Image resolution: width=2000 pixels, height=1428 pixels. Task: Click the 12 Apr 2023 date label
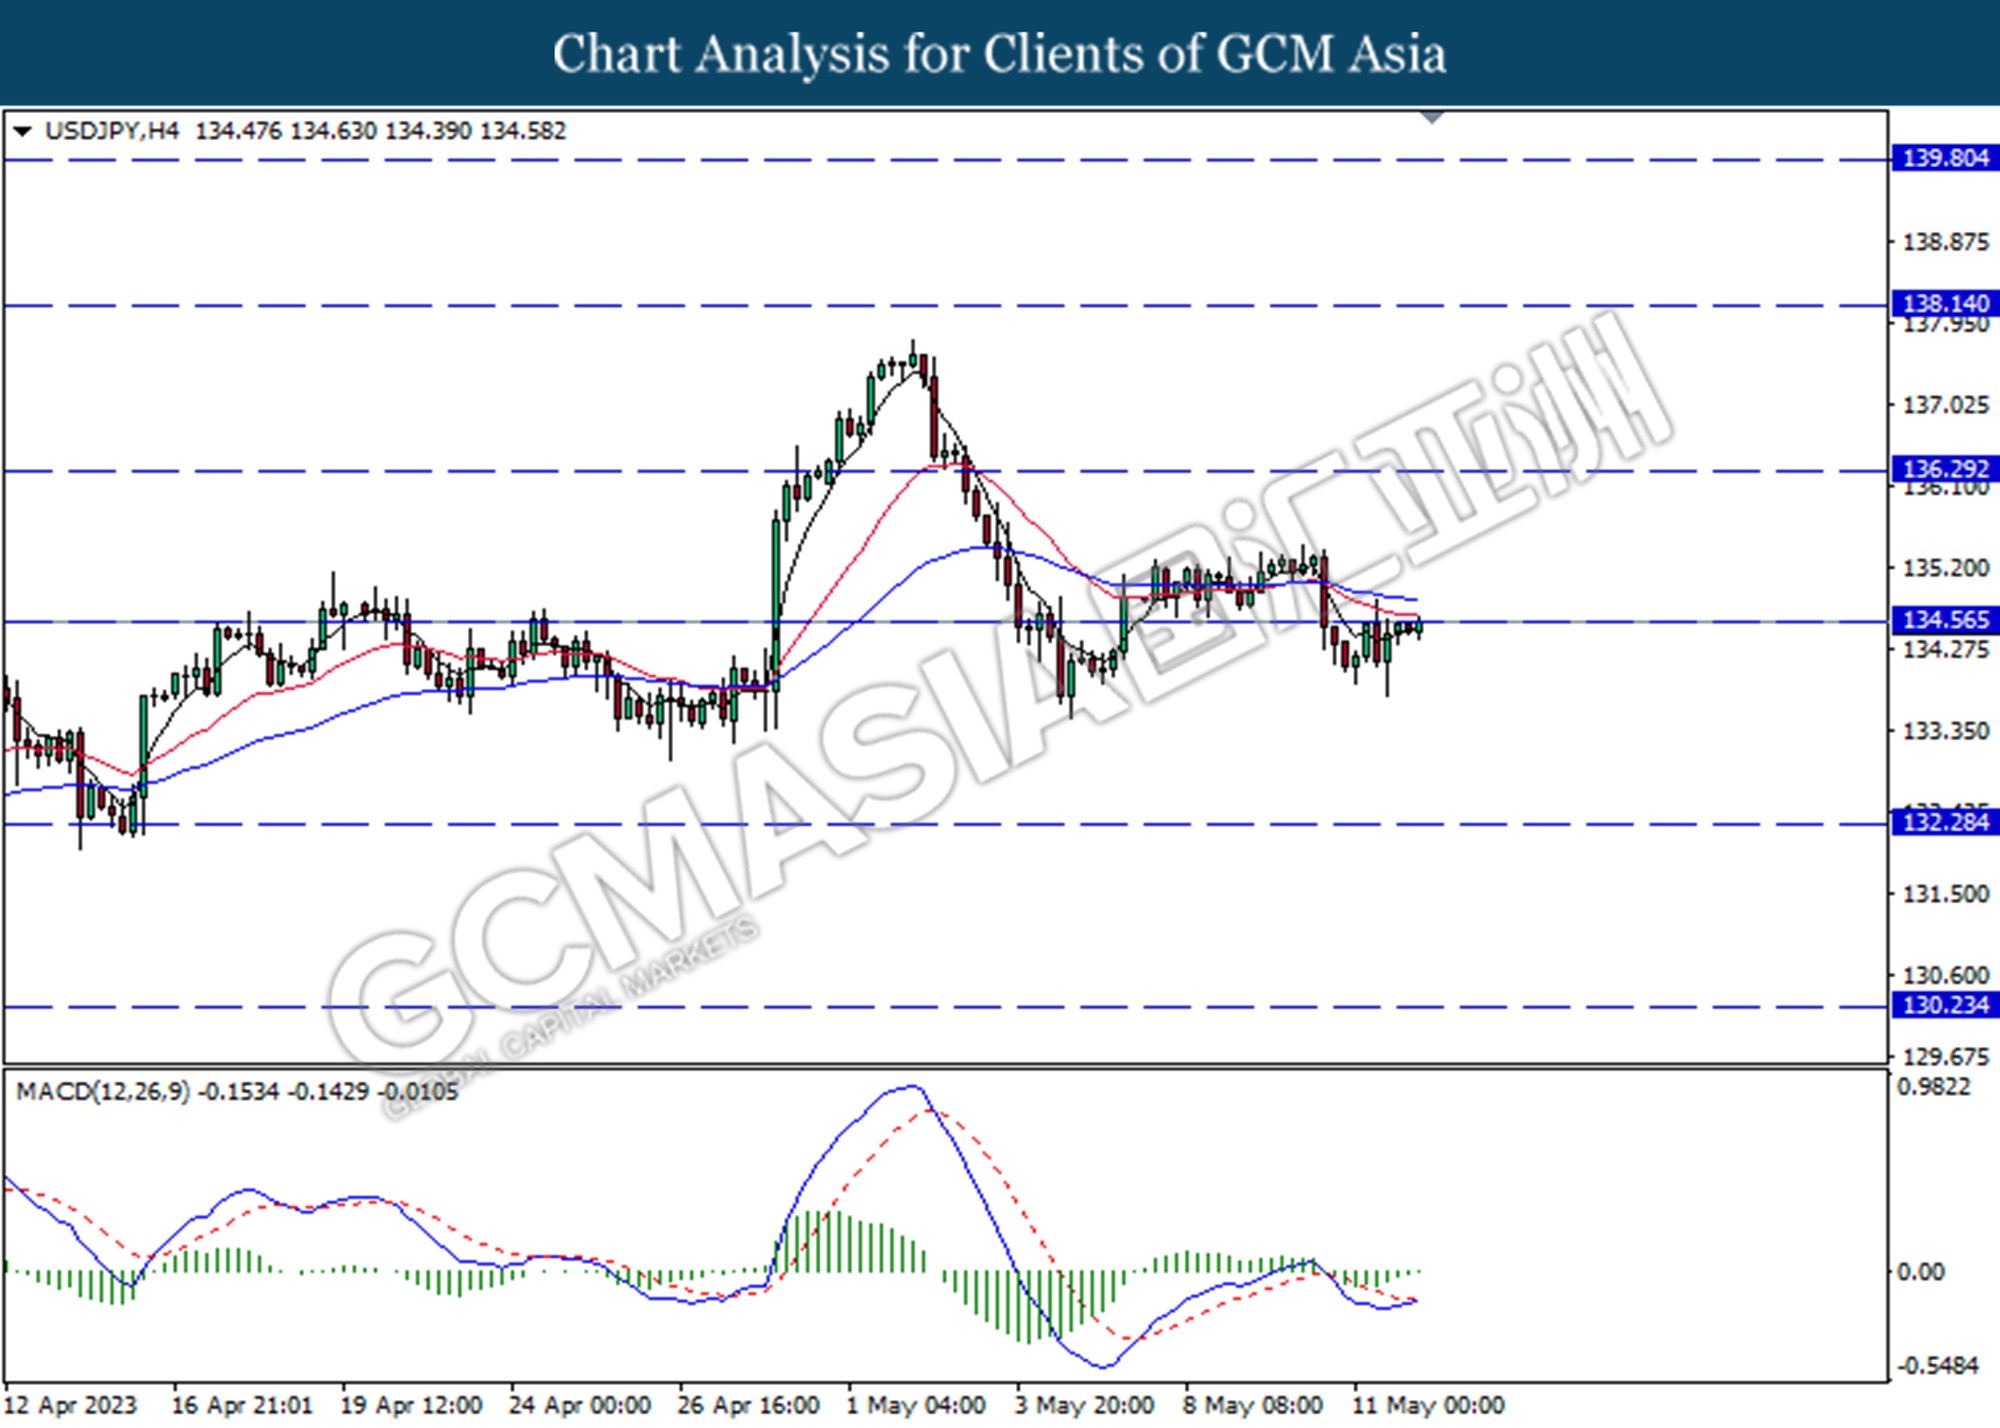click(x=70, y=1405)
